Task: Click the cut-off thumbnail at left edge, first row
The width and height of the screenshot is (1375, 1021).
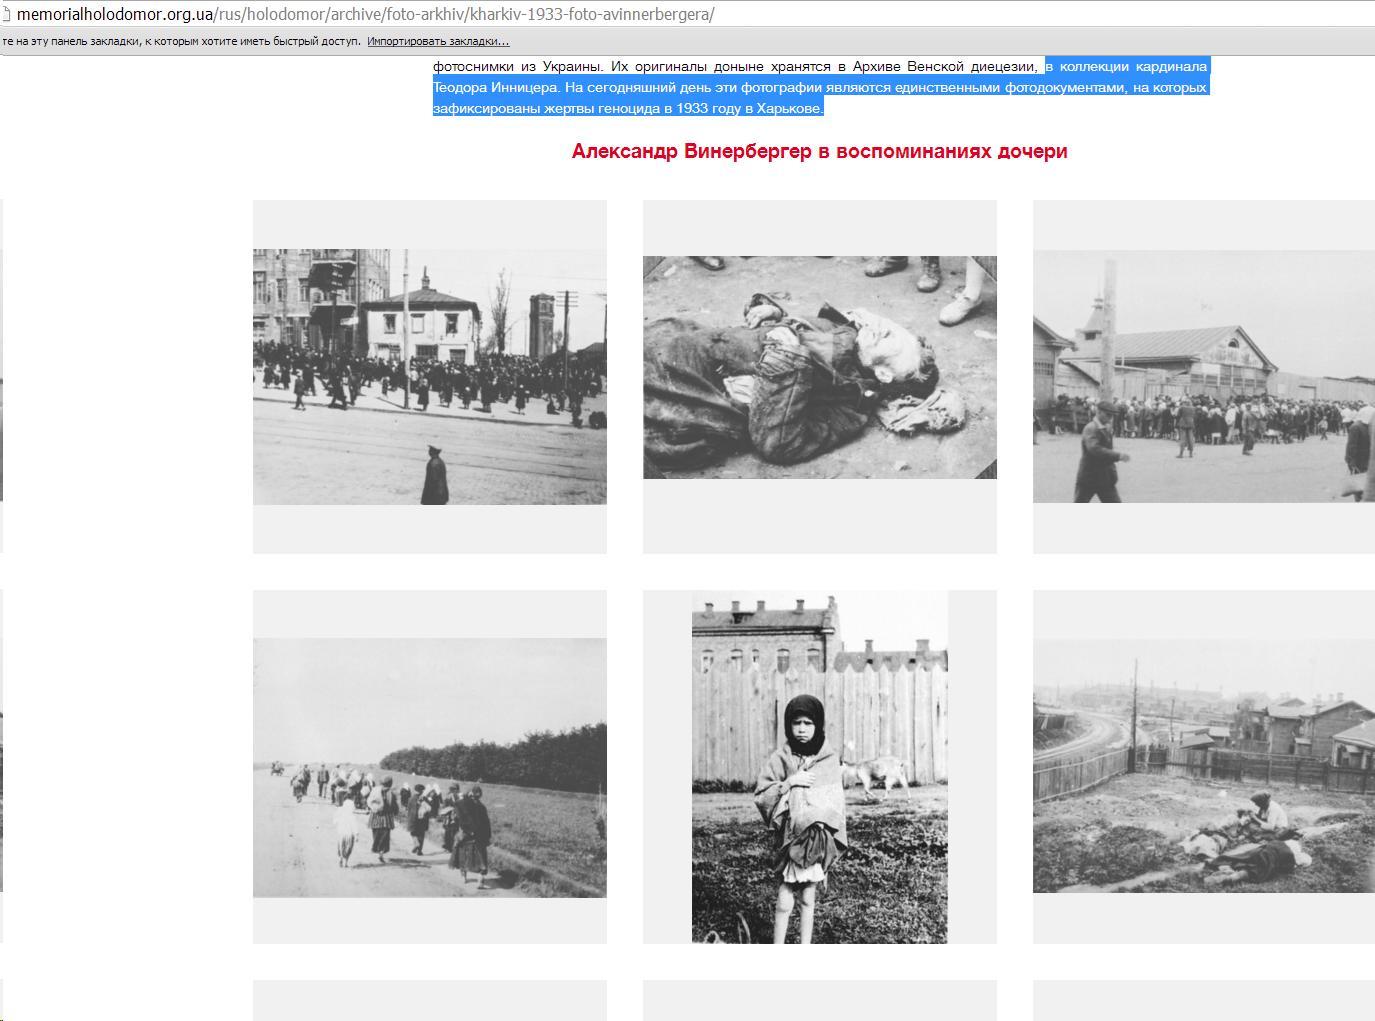Action: (x=1, y=376)
